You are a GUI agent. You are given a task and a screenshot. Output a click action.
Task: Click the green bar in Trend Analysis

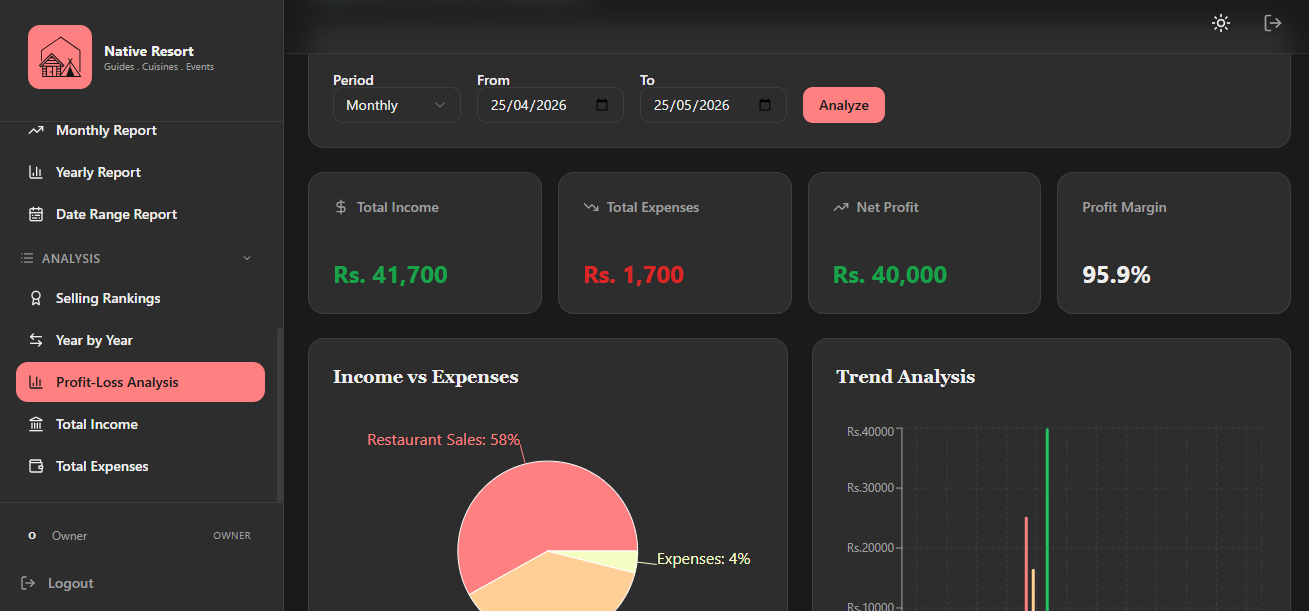pyautogui.click(x=1047, y=519)
